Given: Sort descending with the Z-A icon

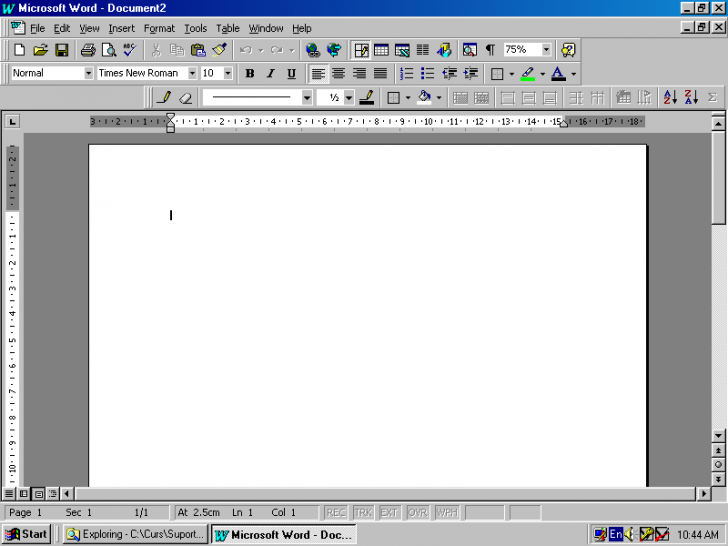Looking at the screenshot, I should point(691,98).
